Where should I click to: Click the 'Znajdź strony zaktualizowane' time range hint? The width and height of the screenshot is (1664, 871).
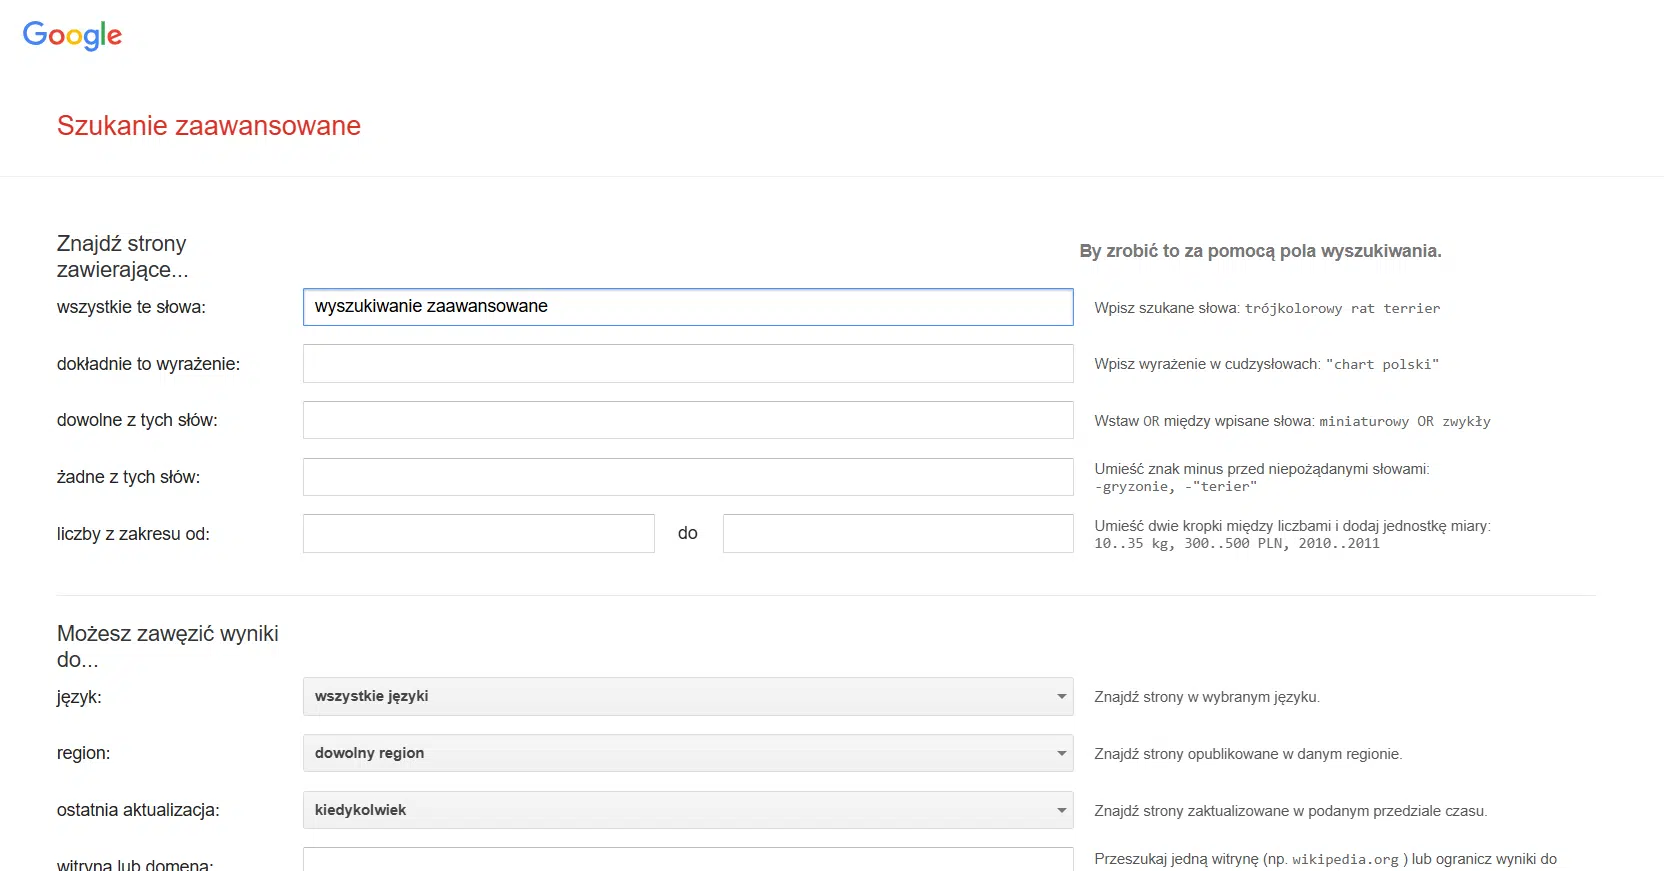tap(1291, 811)
